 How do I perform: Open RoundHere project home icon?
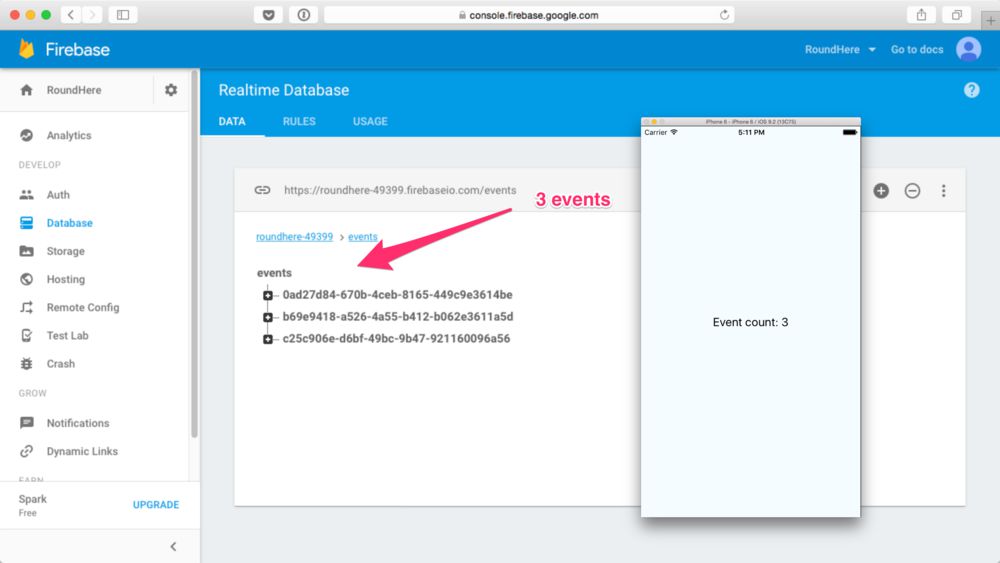click(x=26, y=90)
